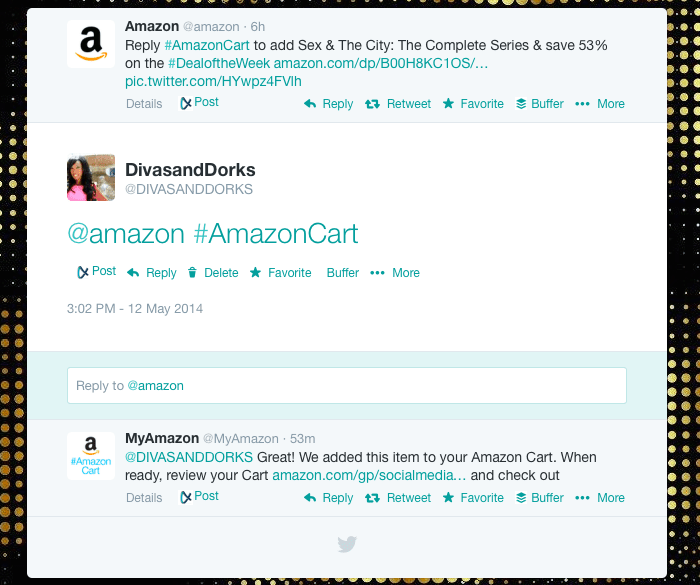Open the amazon.com/gp/socialmedia cart link

pos(369,475)
